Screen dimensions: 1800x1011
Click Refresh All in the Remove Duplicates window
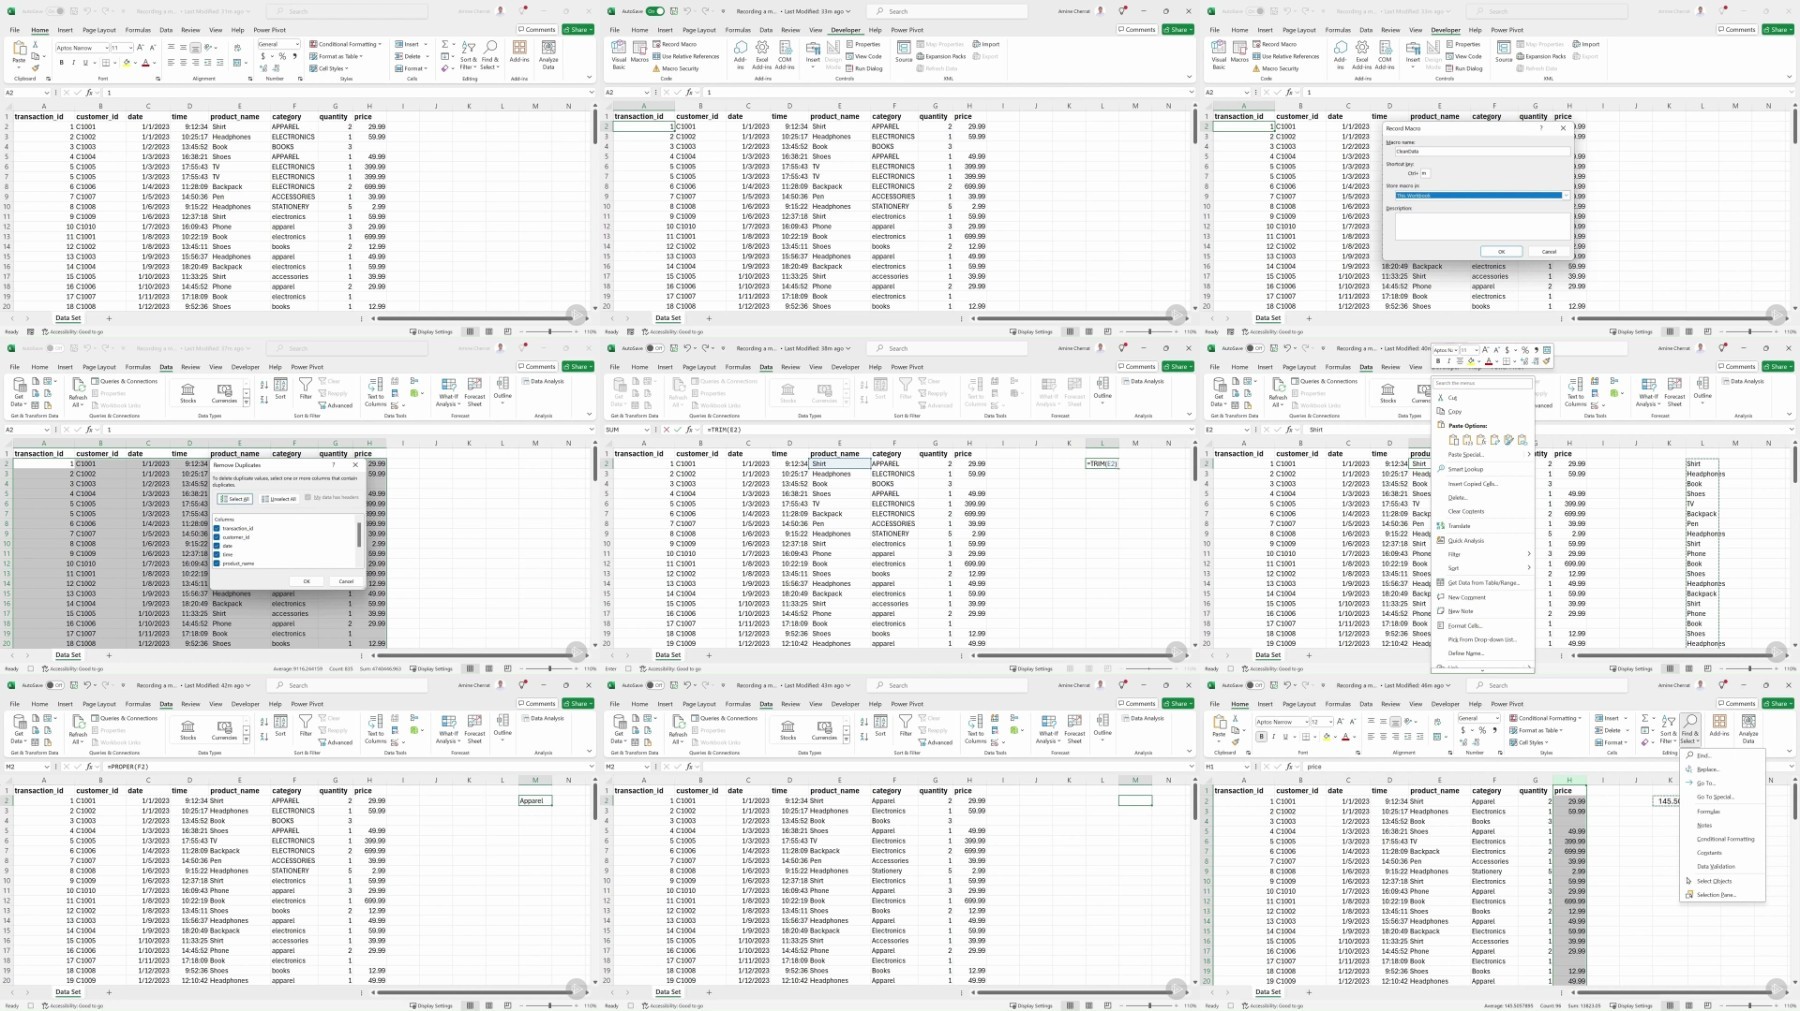pyautogui.click(x=77, y=393)
